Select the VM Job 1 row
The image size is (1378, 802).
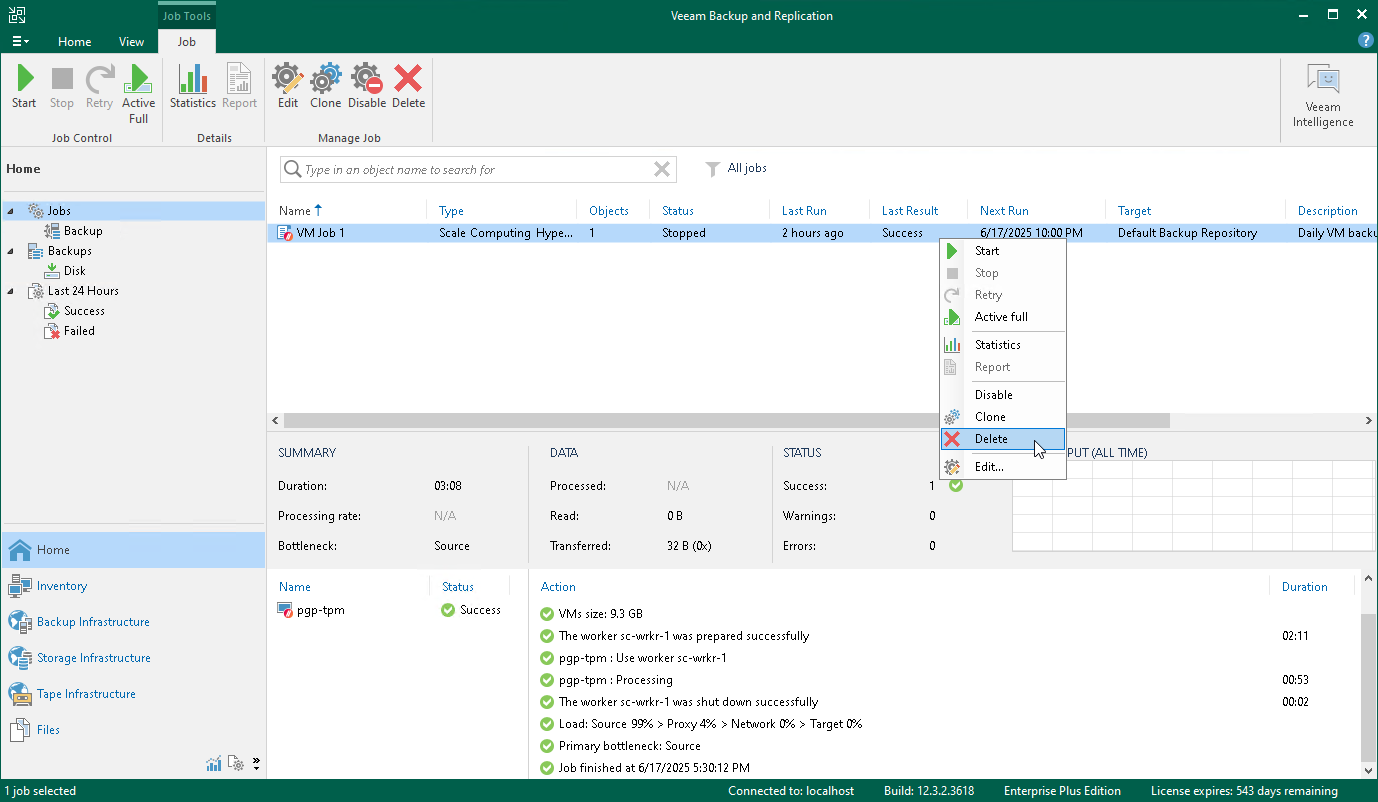coord(822,233)
